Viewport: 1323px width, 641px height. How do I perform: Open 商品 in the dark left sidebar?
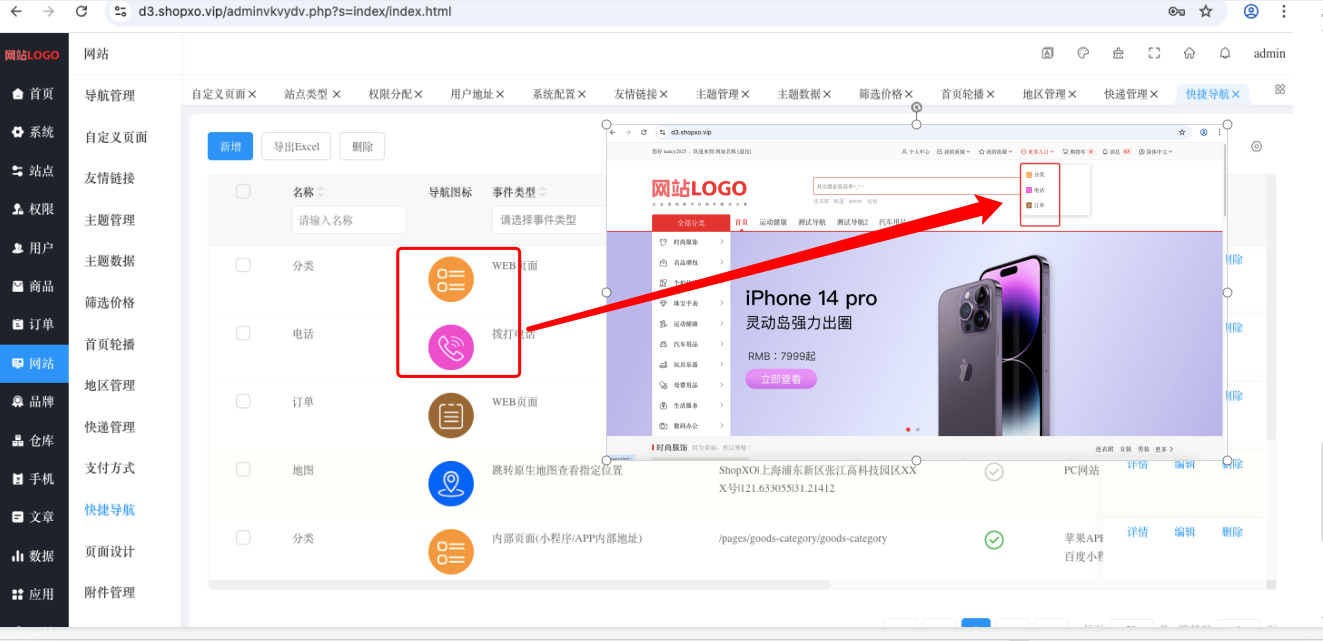click(x=34, y=286)
